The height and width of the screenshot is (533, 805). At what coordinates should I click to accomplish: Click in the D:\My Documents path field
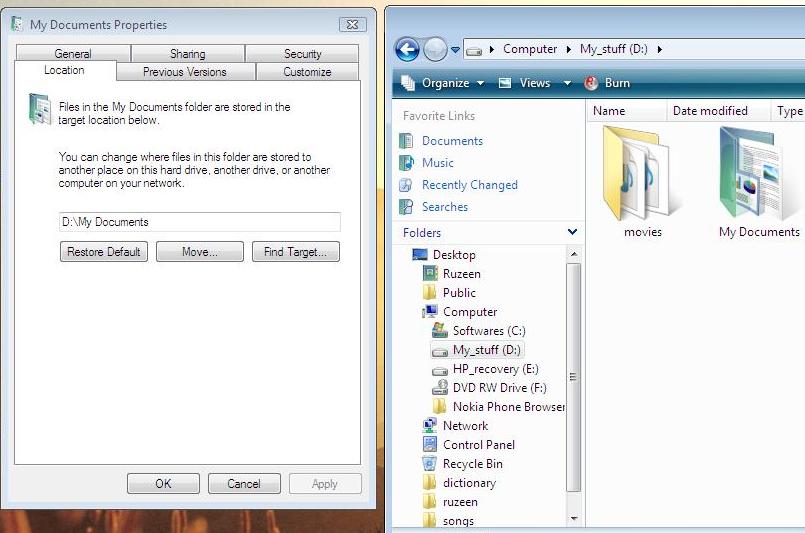(x=200, y=222)
